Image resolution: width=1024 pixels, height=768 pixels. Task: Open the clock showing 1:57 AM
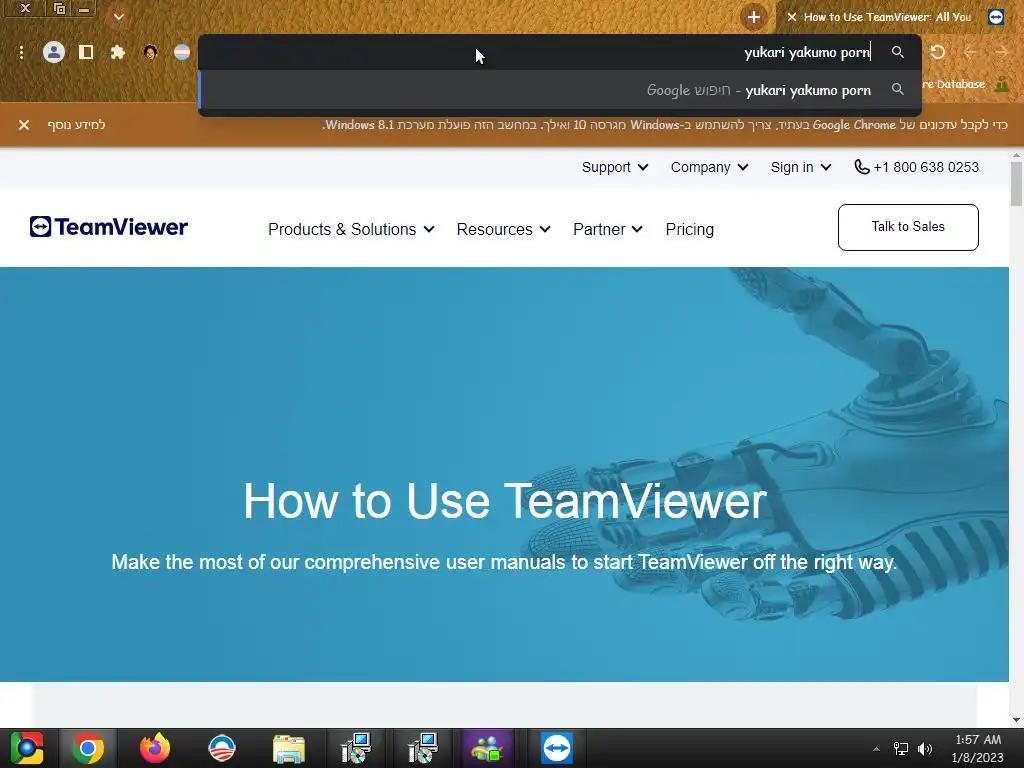coord(978,748)
